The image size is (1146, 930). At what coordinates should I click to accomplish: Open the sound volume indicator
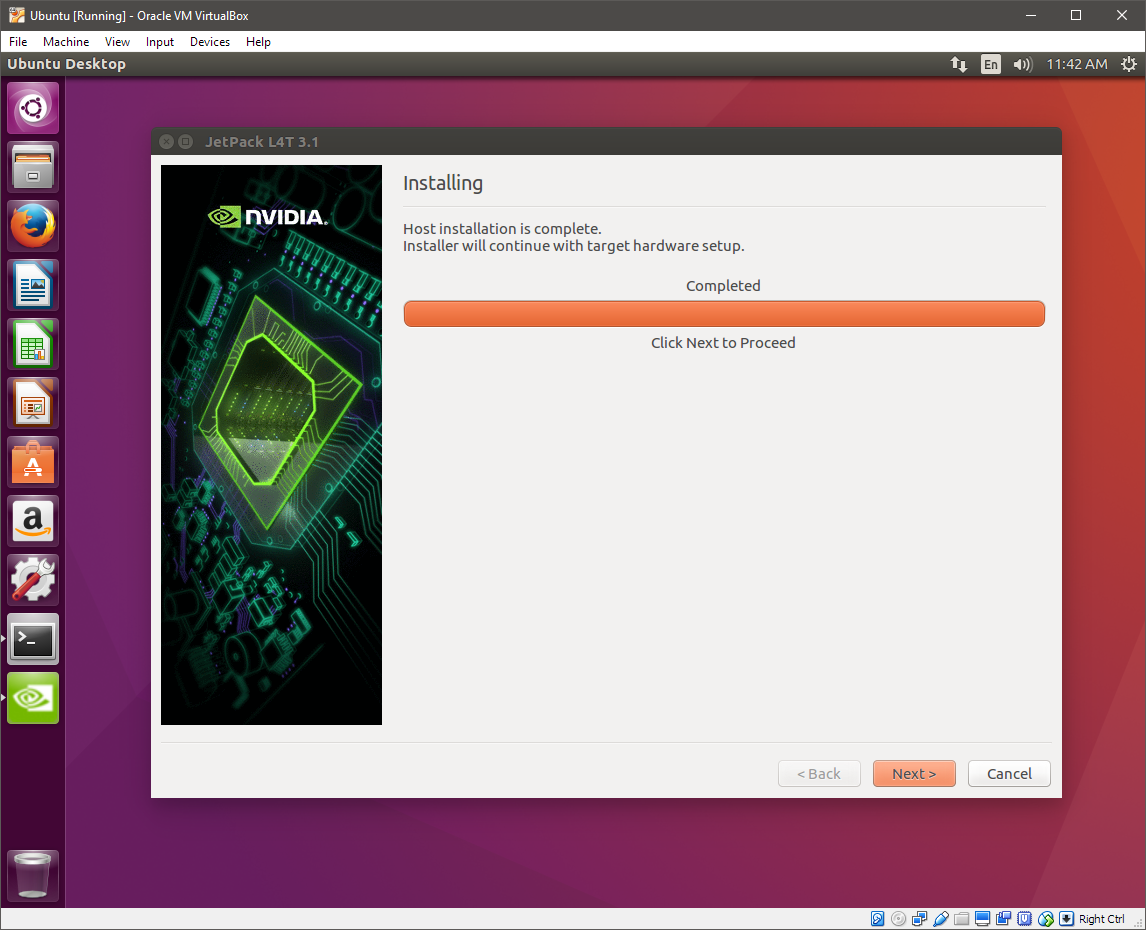(1022, 64)
